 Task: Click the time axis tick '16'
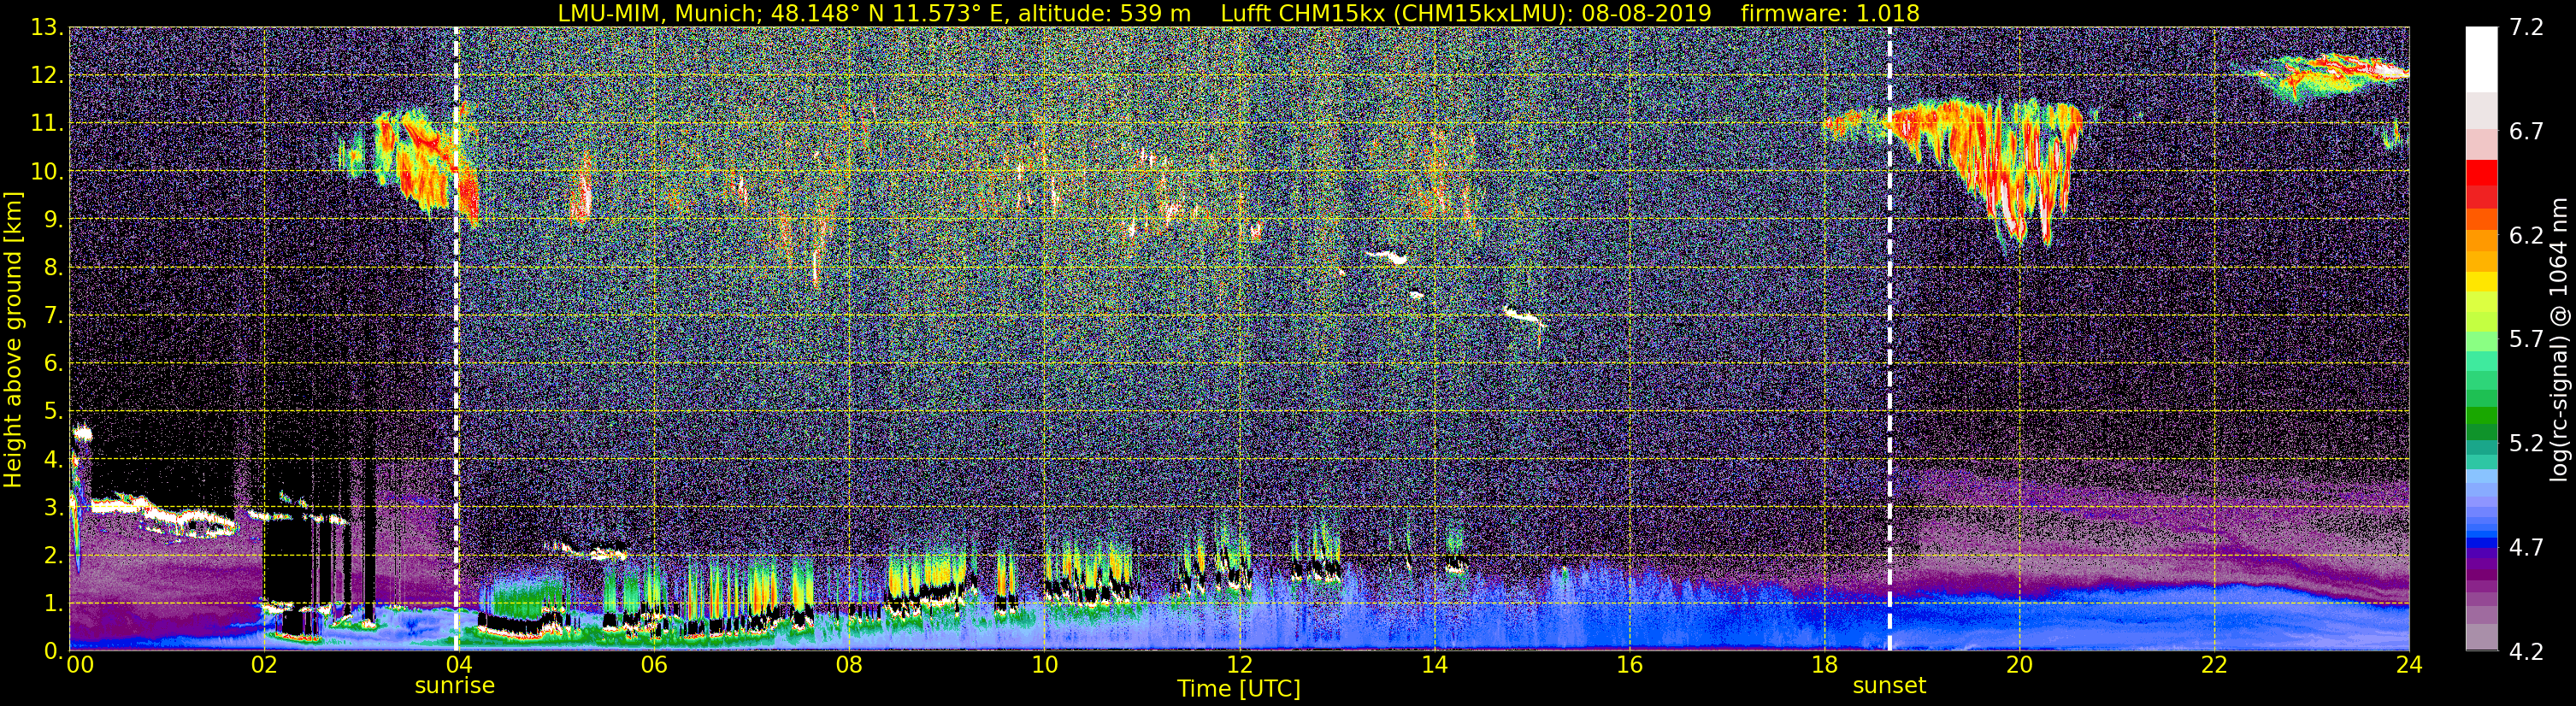(1630, 664)
